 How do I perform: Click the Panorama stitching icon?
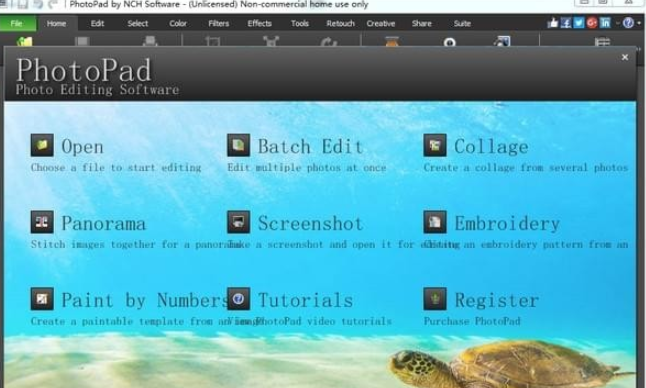[42, 222]
